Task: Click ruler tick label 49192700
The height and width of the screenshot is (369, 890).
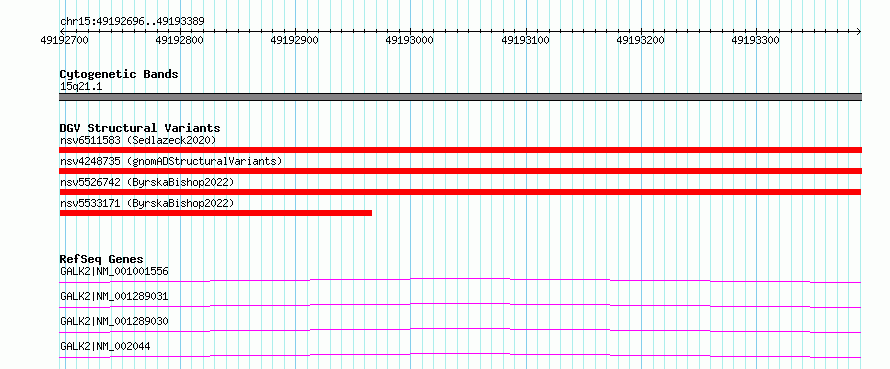Action: tap(65, 40)
